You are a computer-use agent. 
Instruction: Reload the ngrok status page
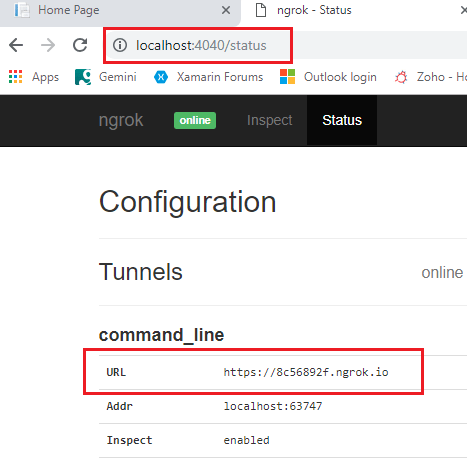pyautogui.click(x=80, y=45)
